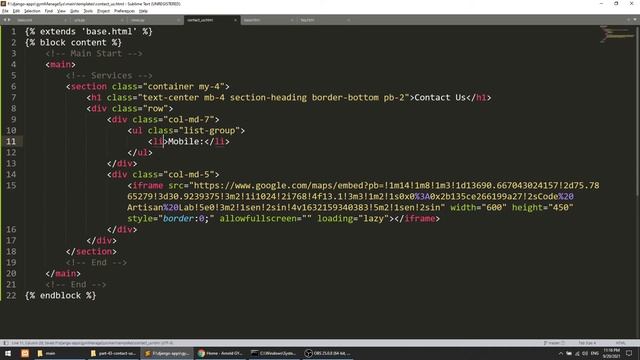
Task: Open the Selection menu
Action: pyautogui.click(x=32, y=11)
